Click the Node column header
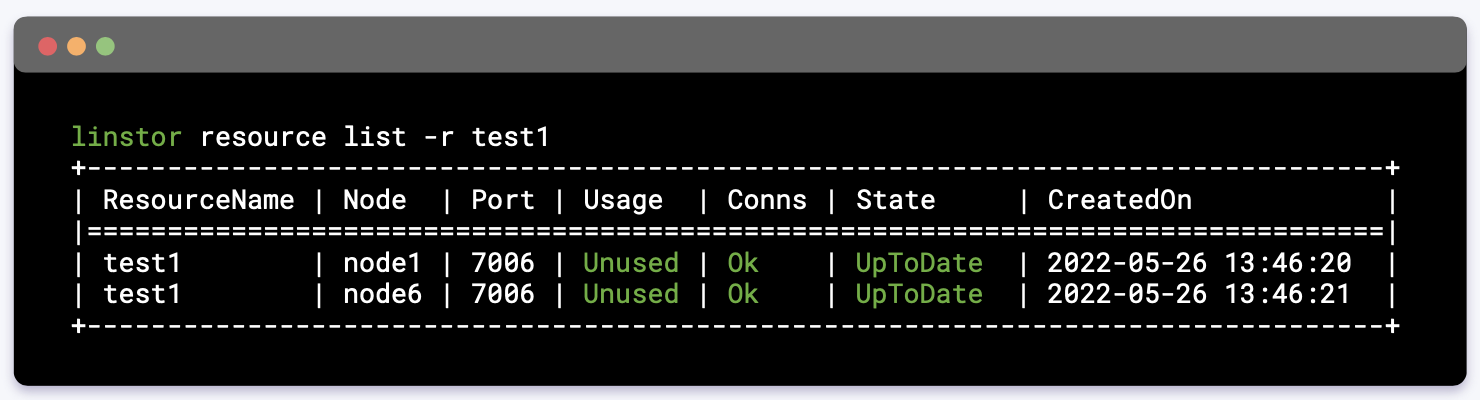This screenshot has height=400, width=1480. (x=375, y=200)
